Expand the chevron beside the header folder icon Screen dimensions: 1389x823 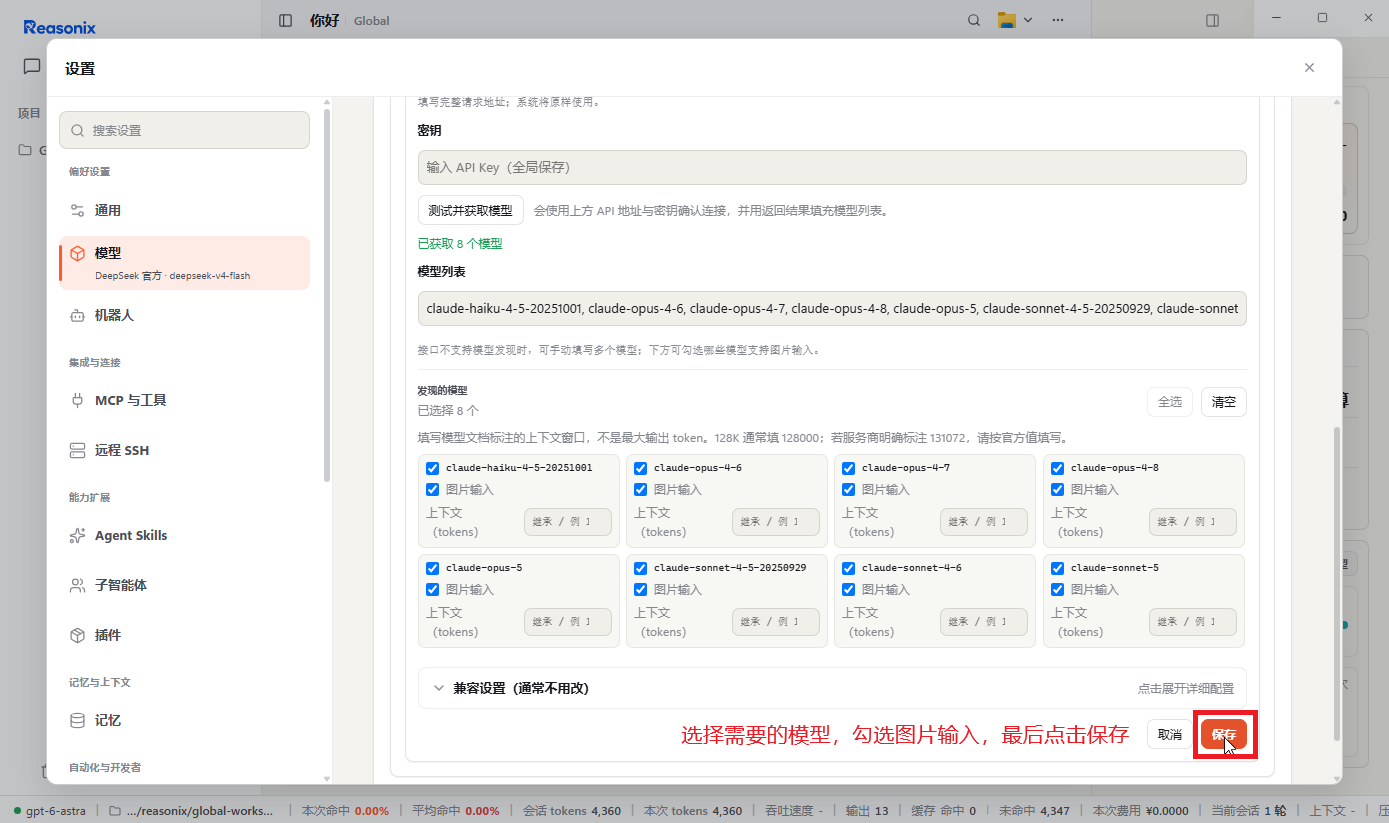(x=1028, y=20)
